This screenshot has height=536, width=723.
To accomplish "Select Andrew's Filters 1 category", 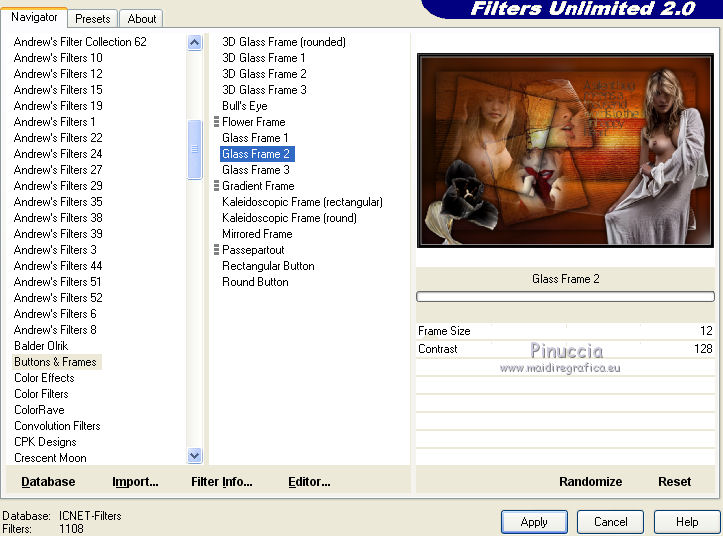I will pos(54,122).
